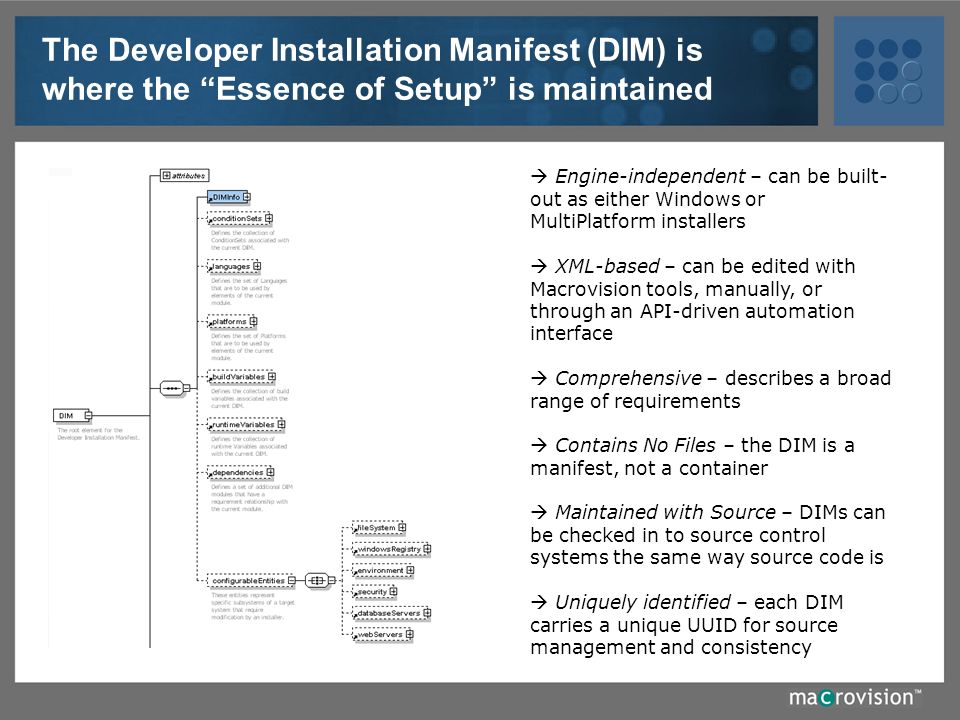Click the 'Maintained with Source' bullet text
Viewport: 960px width, 720px height.
tap(708, 534)
